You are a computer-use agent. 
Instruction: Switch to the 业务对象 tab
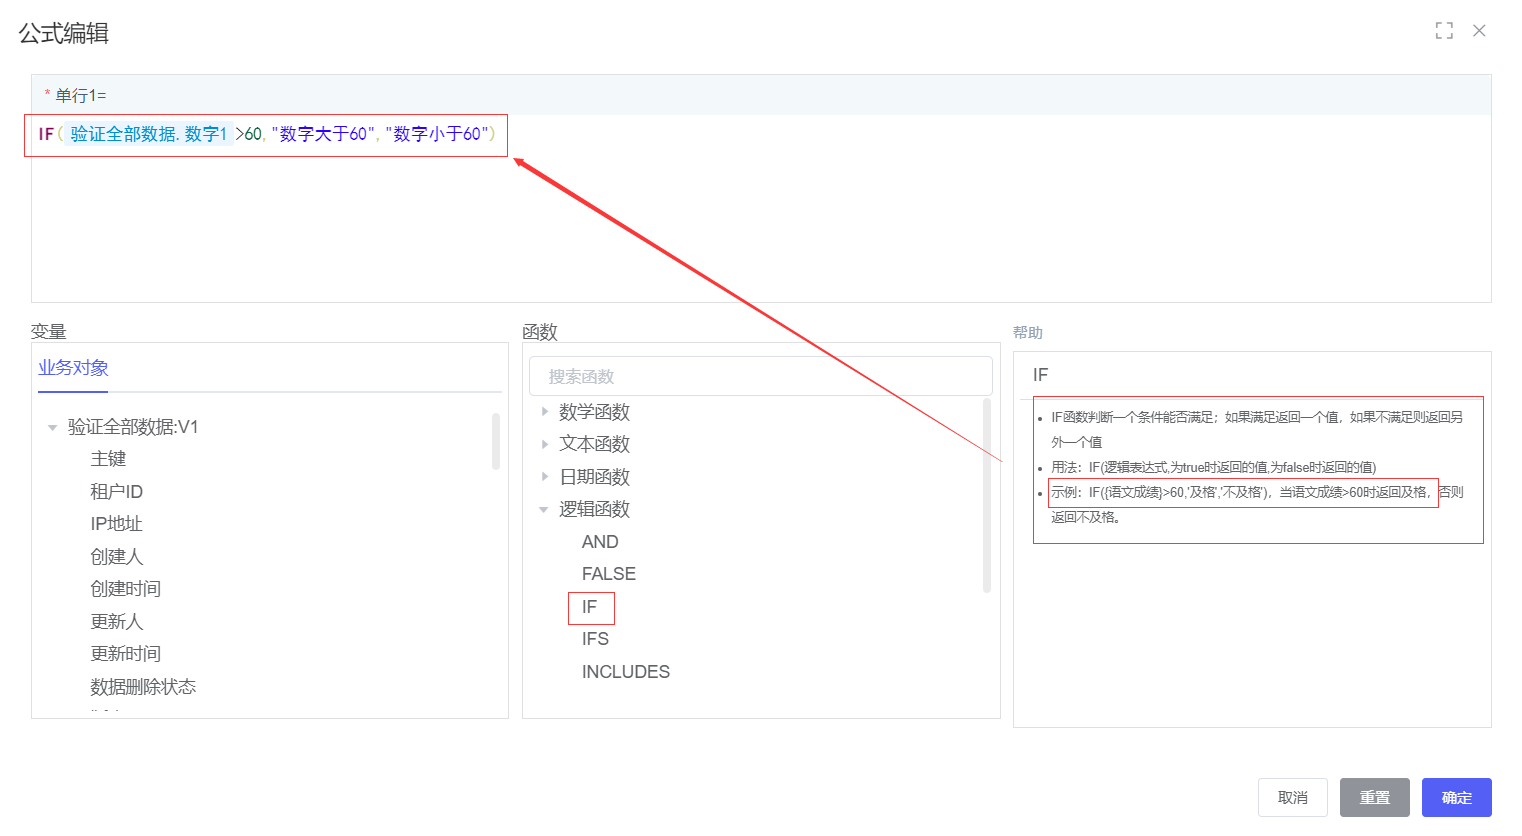(73, 368)
